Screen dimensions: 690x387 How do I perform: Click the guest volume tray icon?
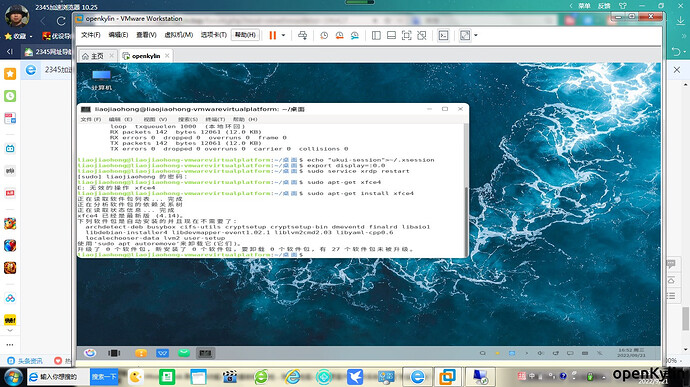(541, 353)
